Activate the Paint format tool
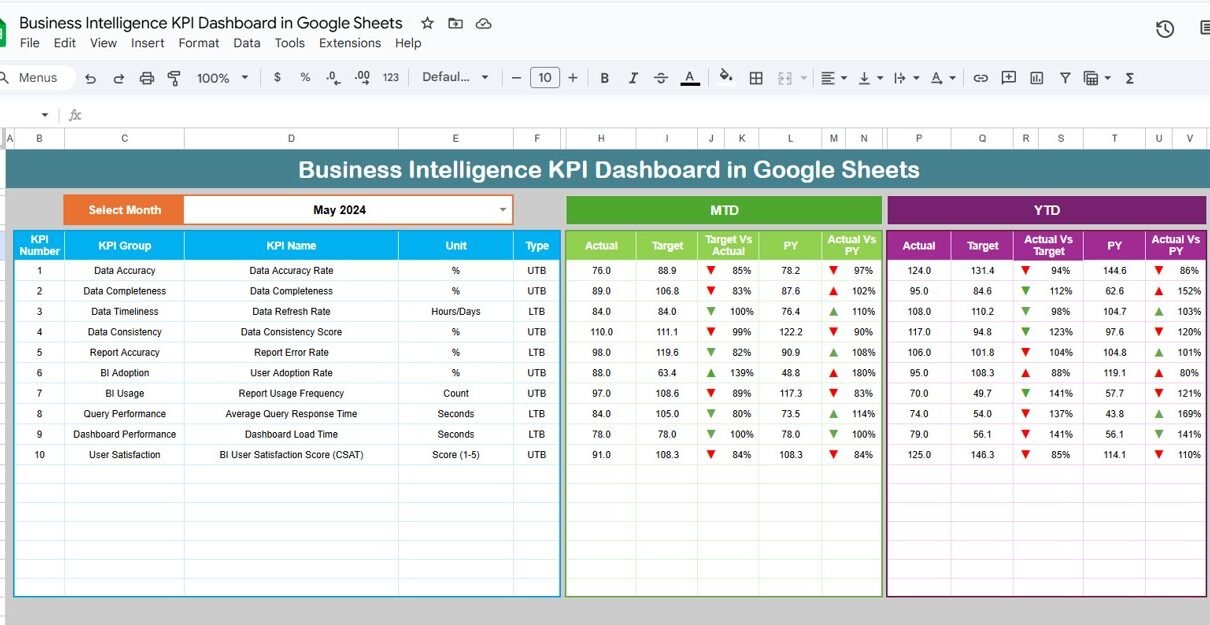Viewport: 1210px width, 625px height. pyautogui.click(x=174, y=78)
